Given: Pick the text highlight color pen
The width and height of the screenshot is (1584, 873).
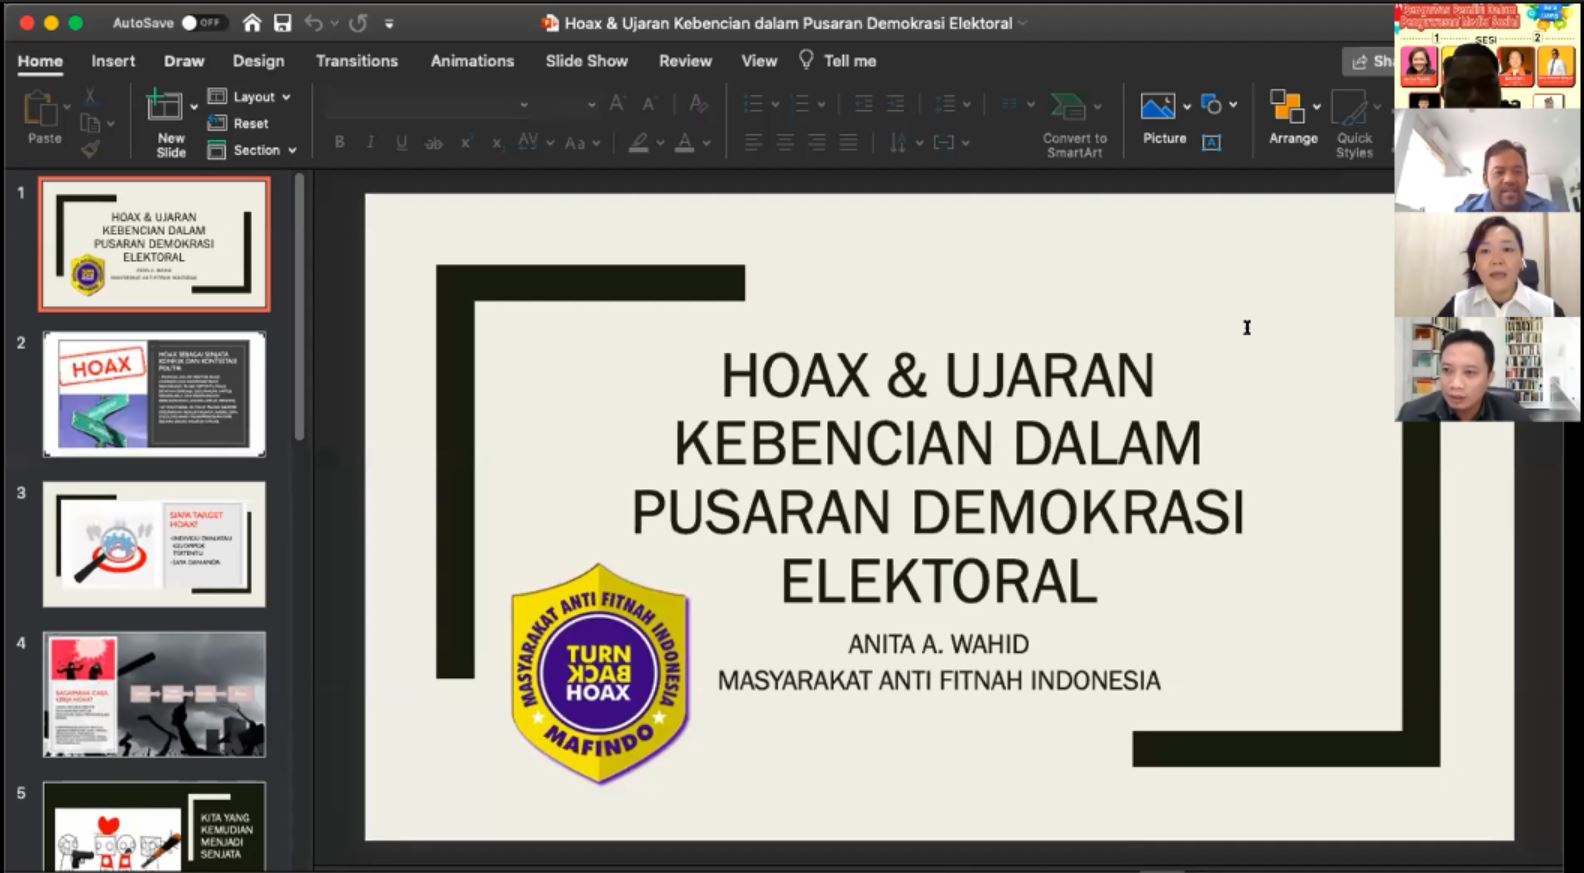Looking at the screenshot, I should 639,143.
